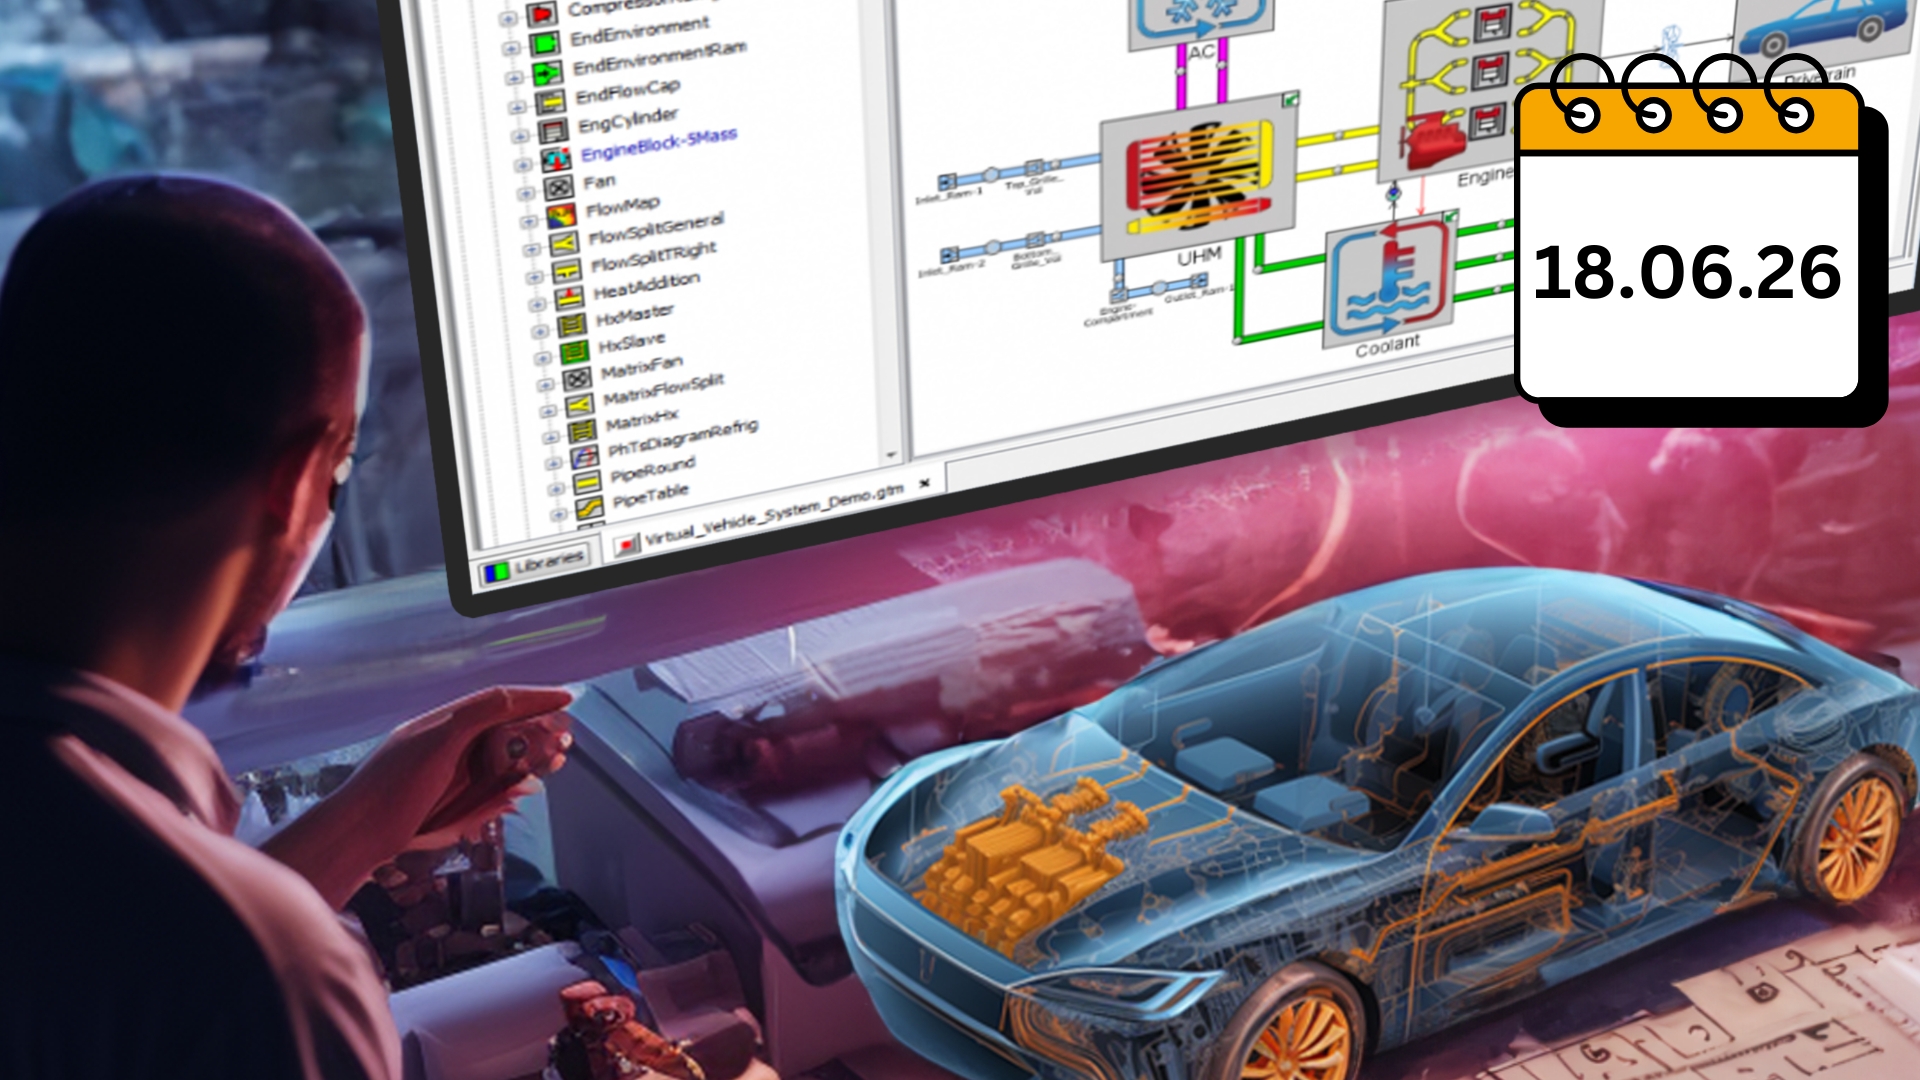Image resolution: width=1920 pixels, height=1080 pixels.
Task: Switch to the Libraries tab
Action: [x=536, y=566]
